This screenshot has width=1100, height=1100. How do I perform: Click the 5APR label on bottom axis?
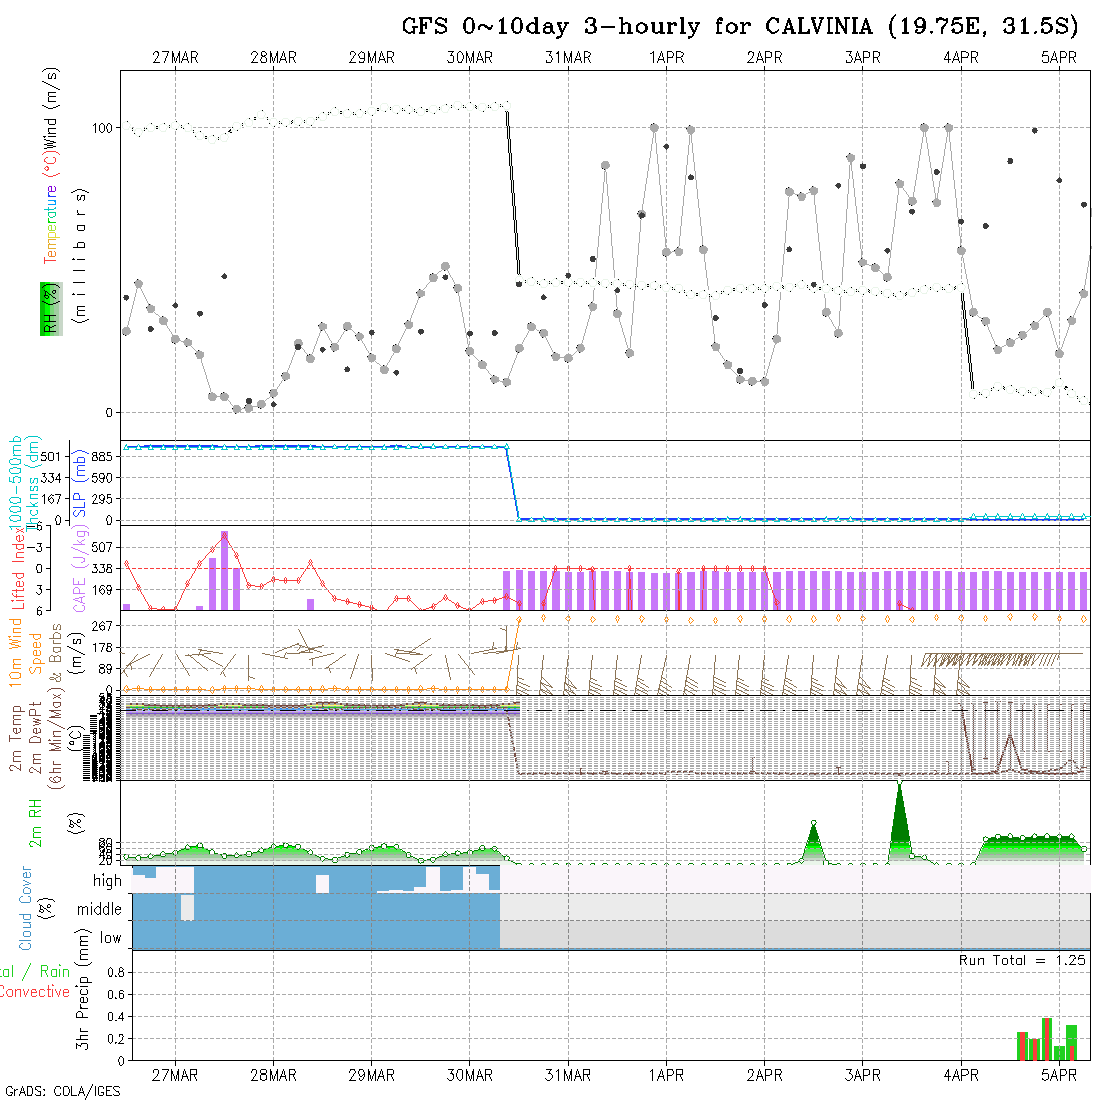[x=1059, y=1075]
